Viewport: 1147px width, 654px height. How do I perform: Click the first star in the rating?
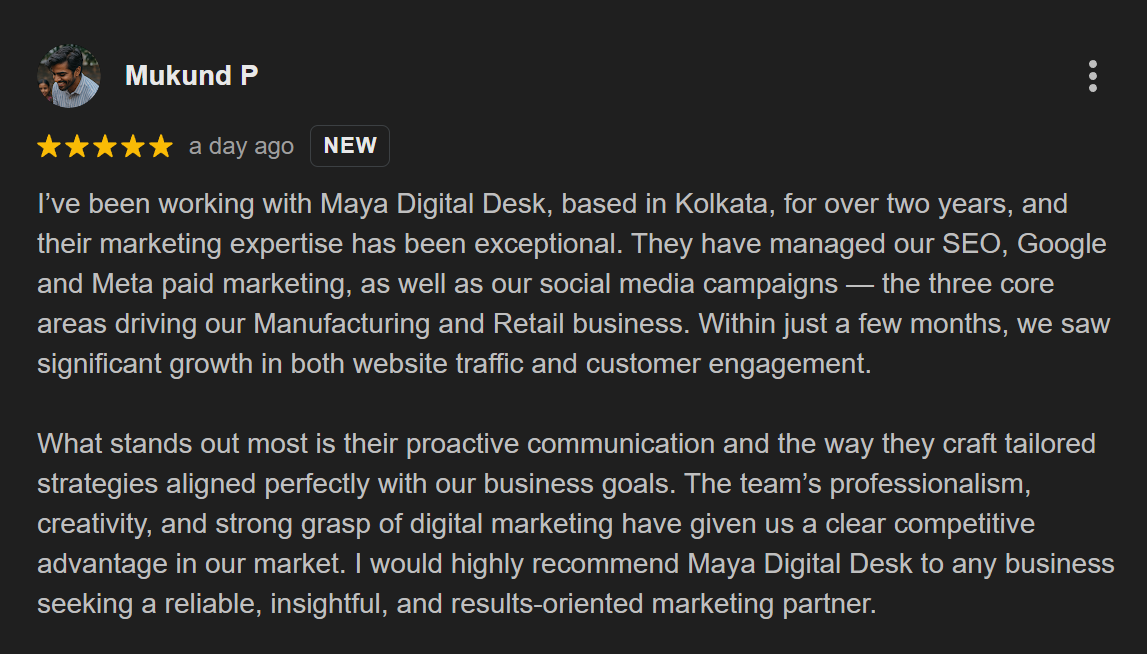(48, 146)
